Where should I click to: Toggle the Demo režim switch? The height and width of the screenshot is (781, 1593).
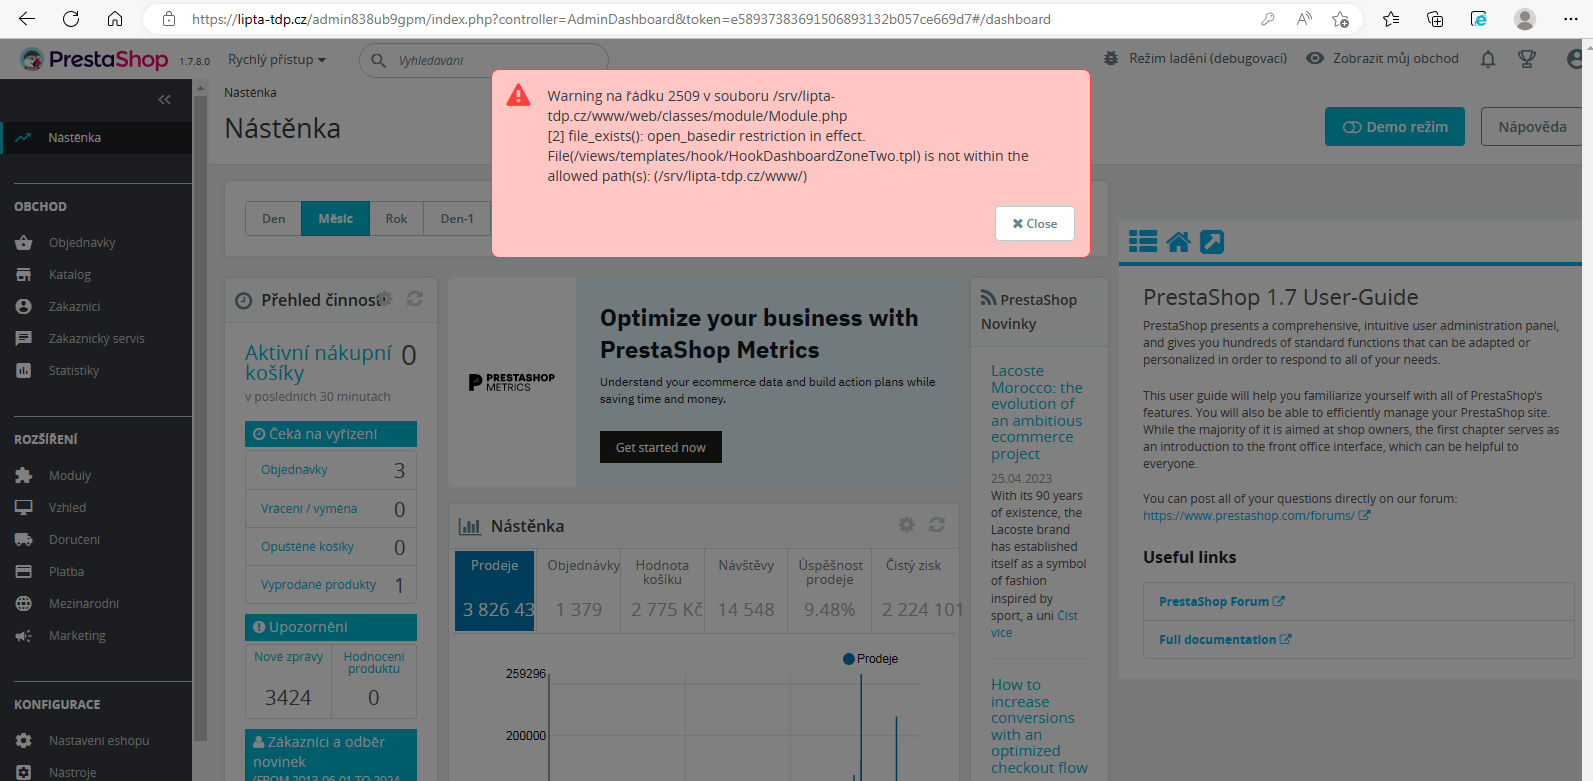[1395, 127]
